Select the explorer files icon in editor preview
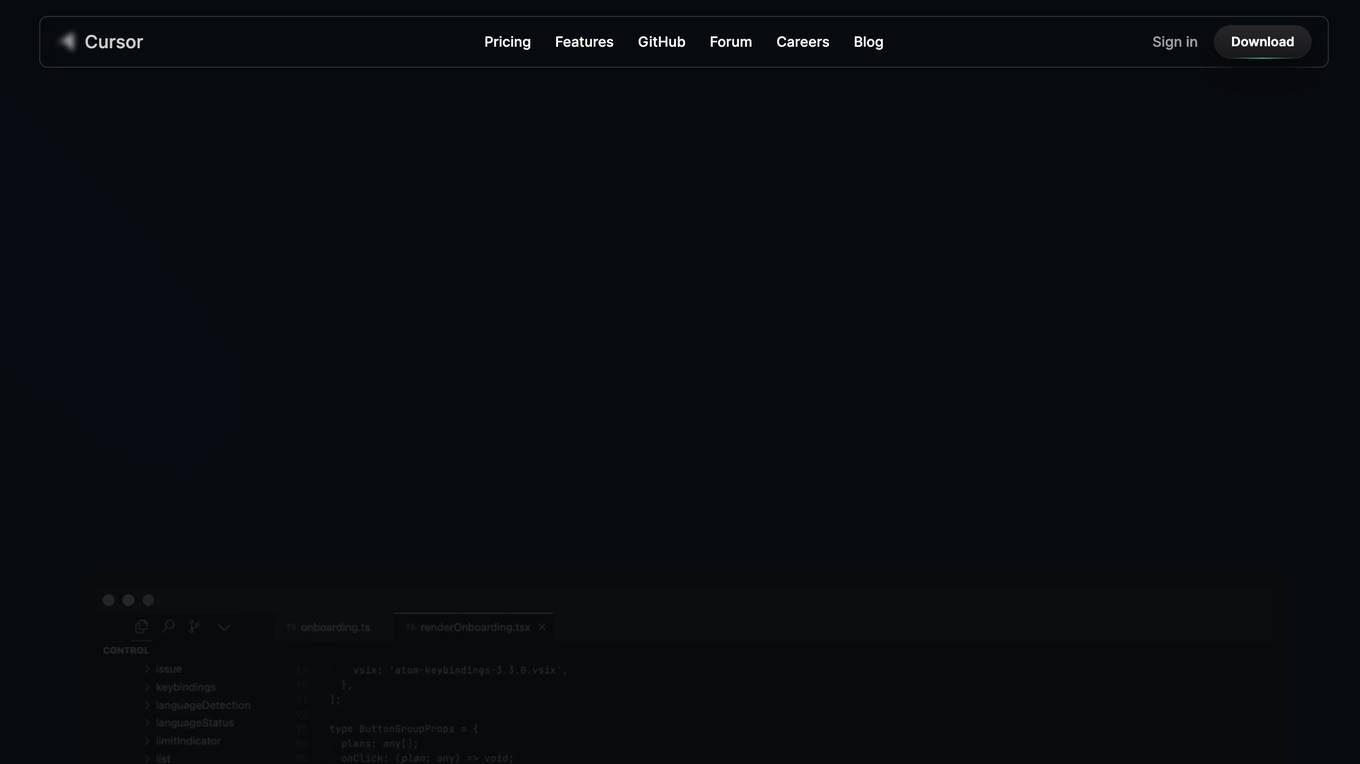Image resolution: width=1360 pixels, height=764 pixels. click(x=141, y=627)
